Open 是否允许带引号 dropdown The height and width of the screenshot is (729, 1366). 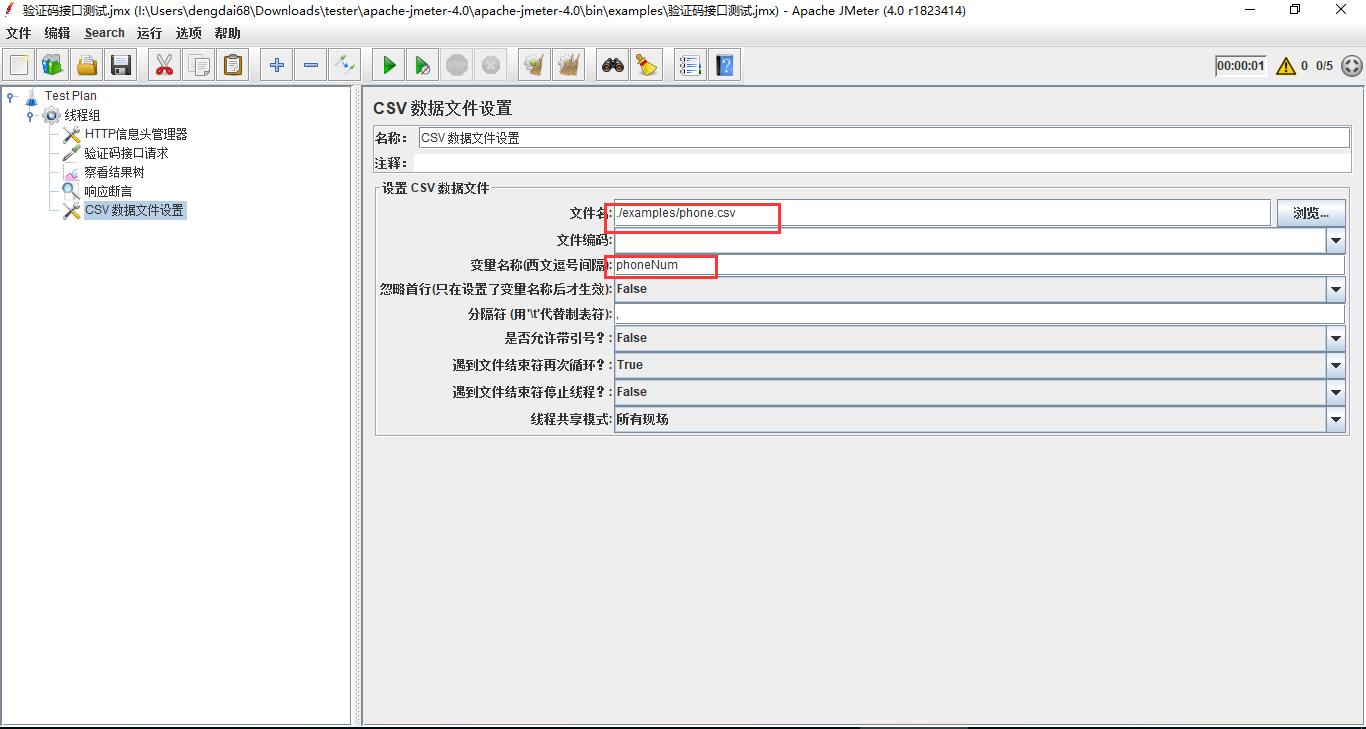pos(1336,338)
